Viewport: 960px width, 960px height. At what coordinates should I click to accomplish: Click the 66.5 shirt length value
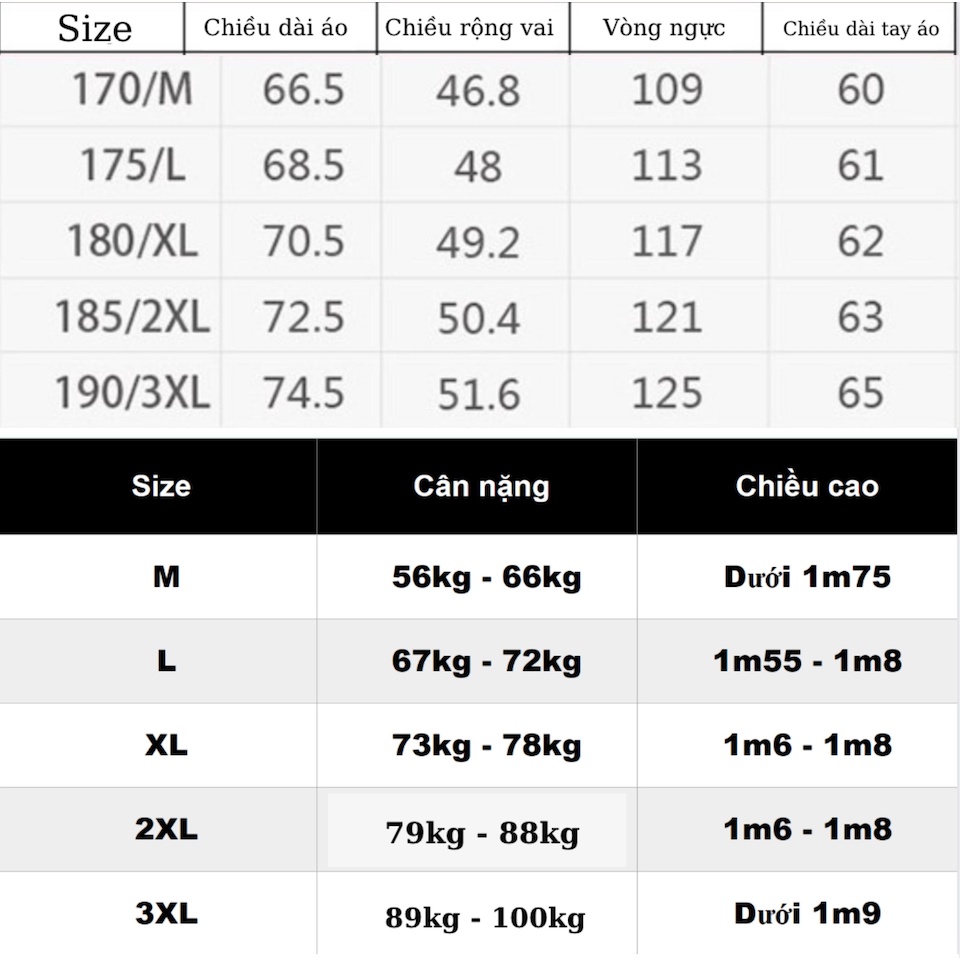[x=304, y=89]
